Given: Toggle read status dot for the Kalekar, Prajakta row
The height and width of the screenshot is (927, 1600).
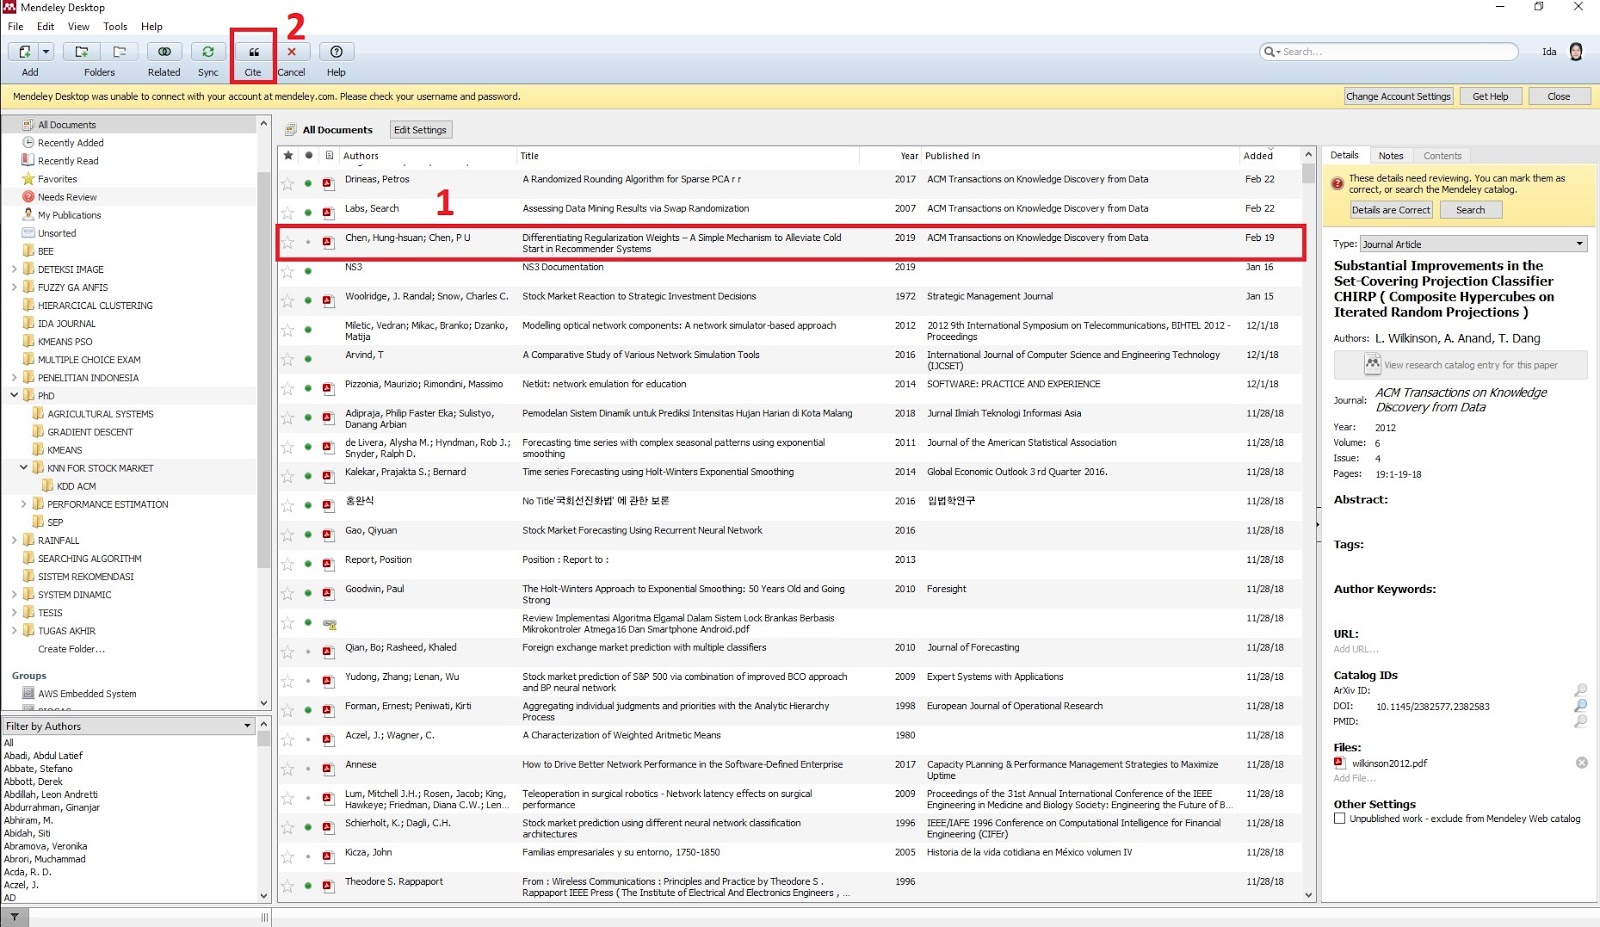Looking at the screenshot, I should point(308,476).
